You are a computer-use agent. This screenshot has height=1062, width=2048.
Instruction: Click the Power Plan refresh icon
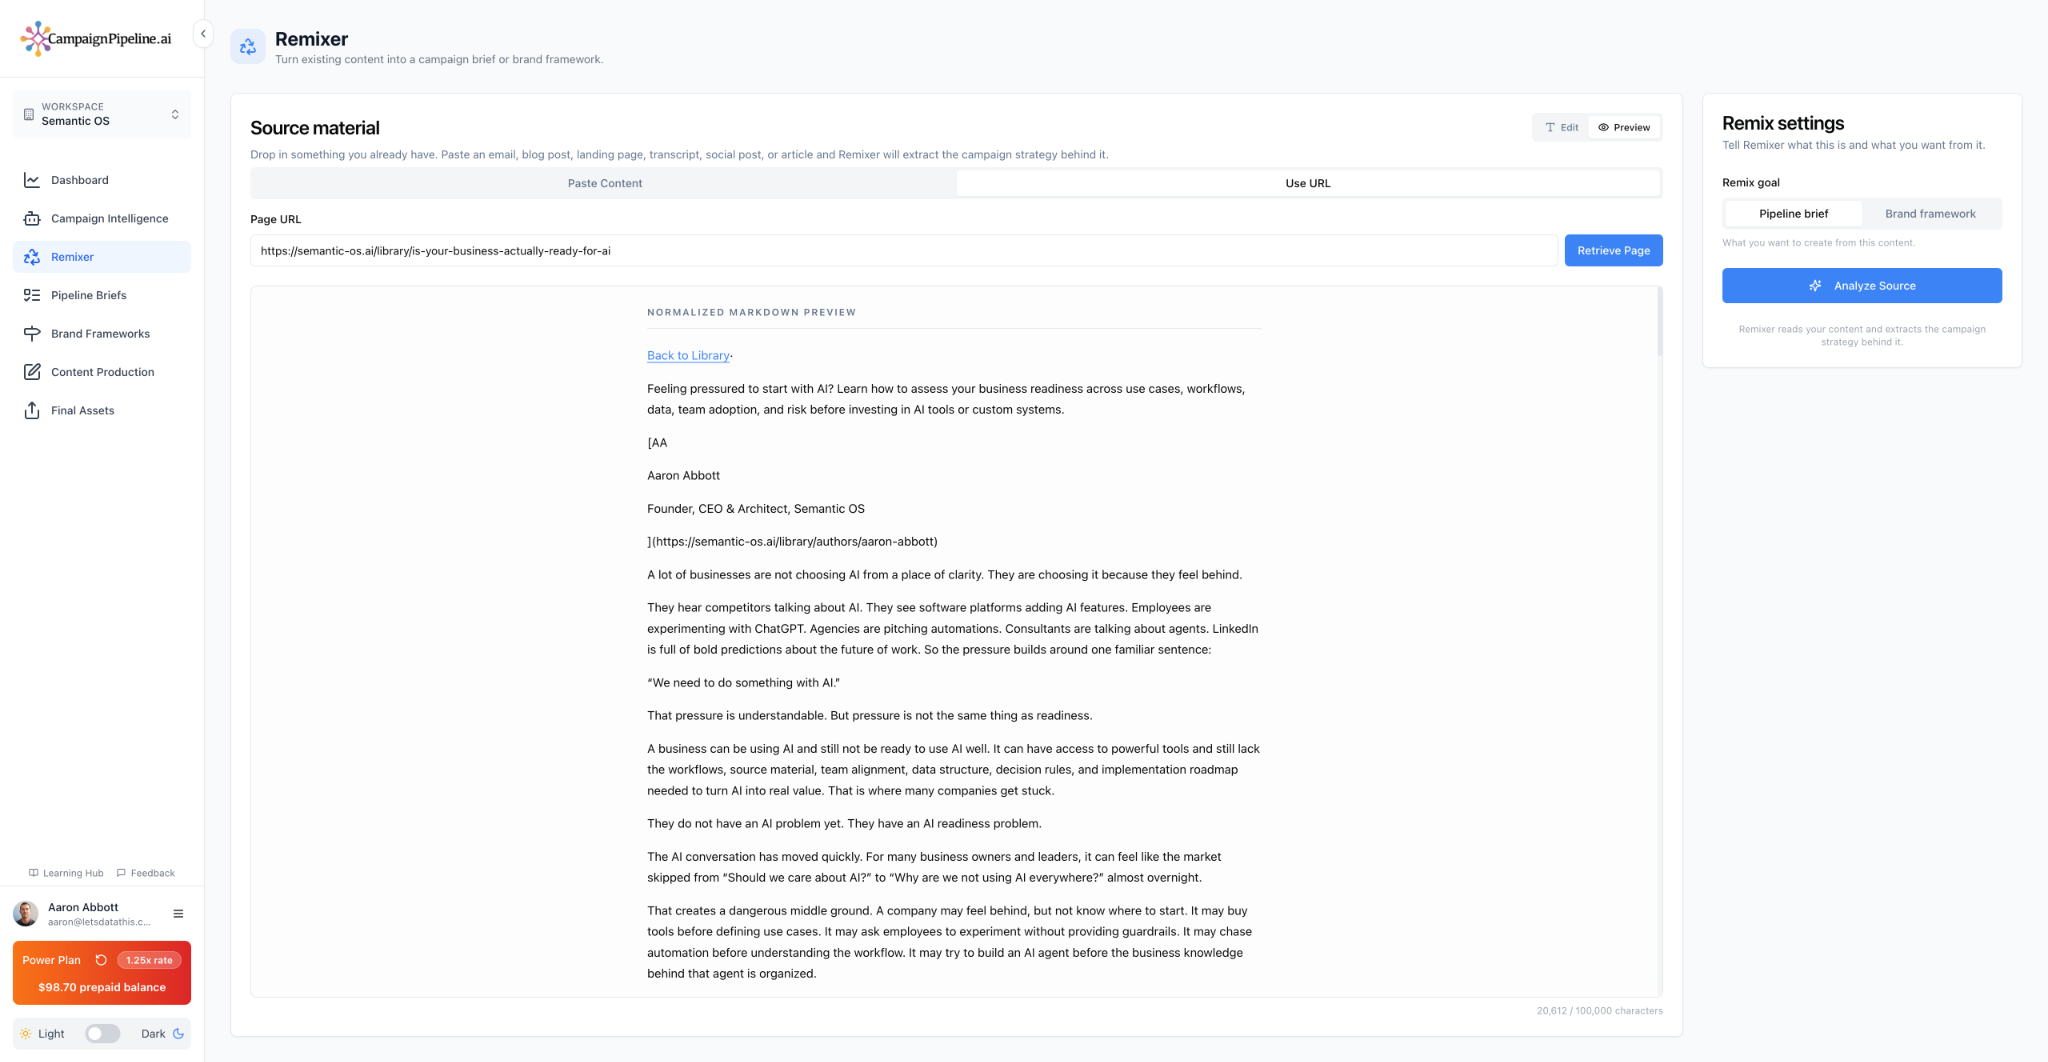coord(101,960)
